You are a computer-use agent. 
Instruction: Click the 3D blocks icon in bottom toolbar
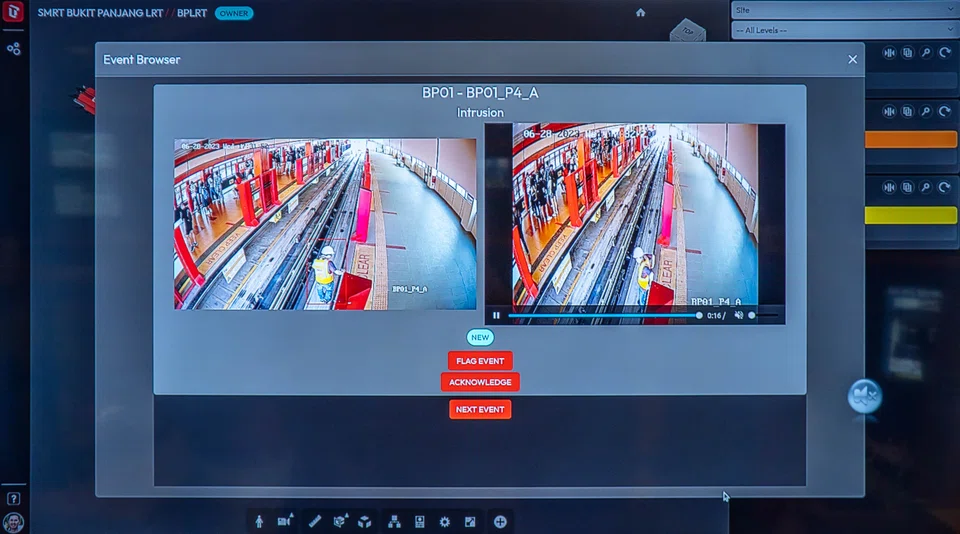(365, 521)
